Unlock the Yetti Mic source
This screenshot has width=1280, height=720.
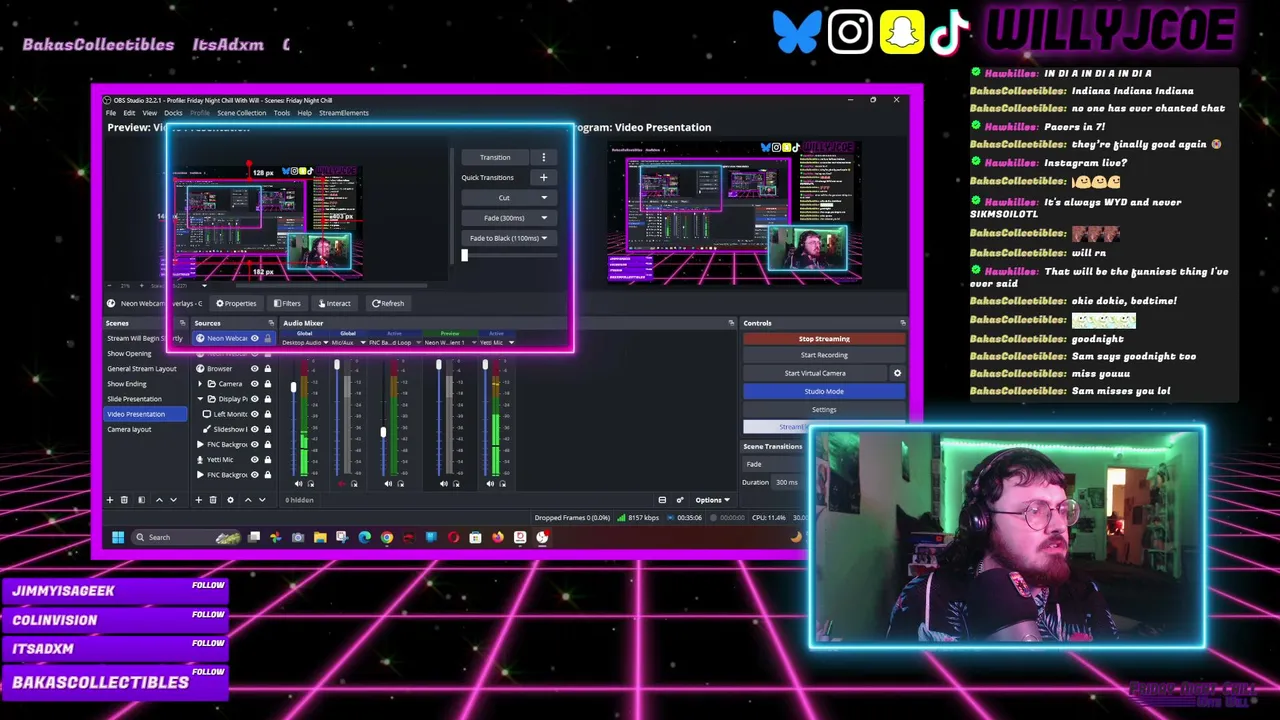coord(267,460)
